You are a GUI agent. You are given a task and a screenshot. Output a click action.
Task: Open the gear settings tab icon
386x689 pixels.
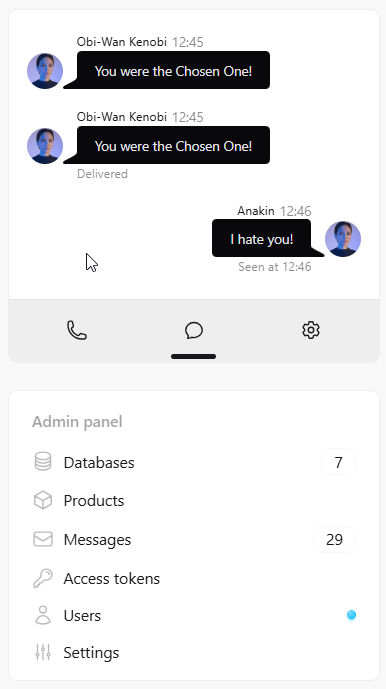point(311,330)
